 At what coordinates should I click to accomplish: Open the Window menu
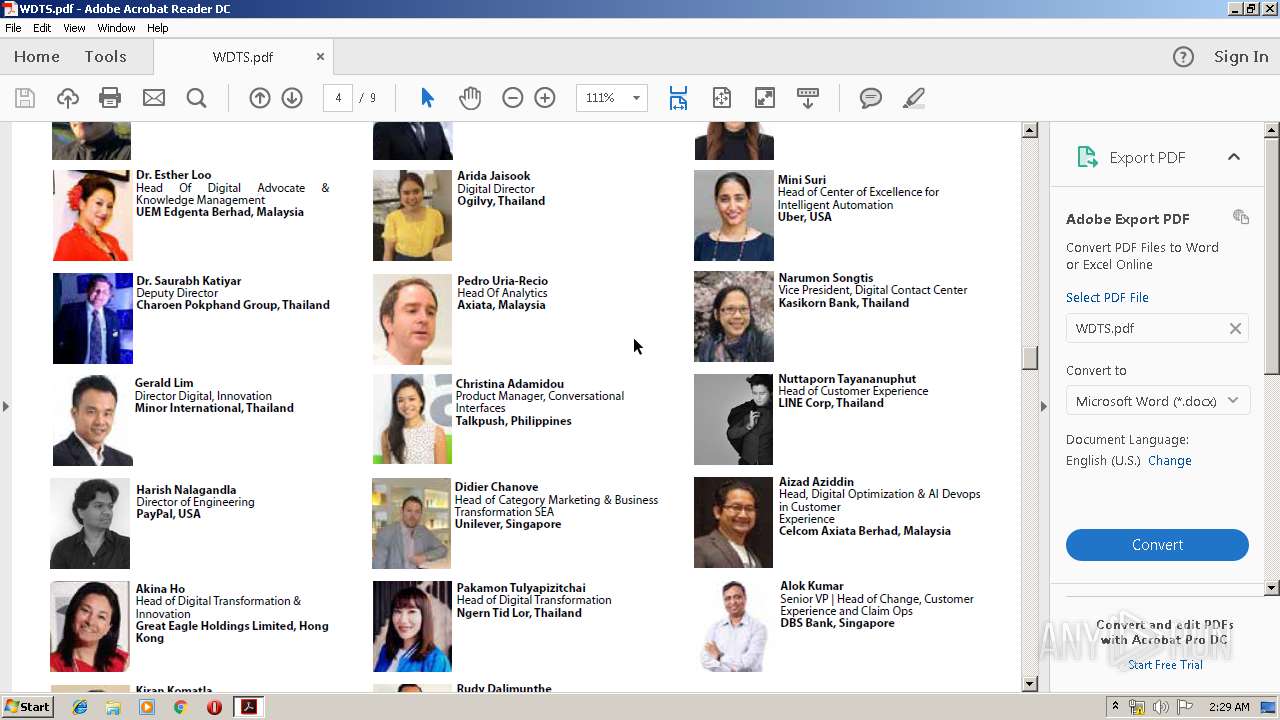pos(116,28)
